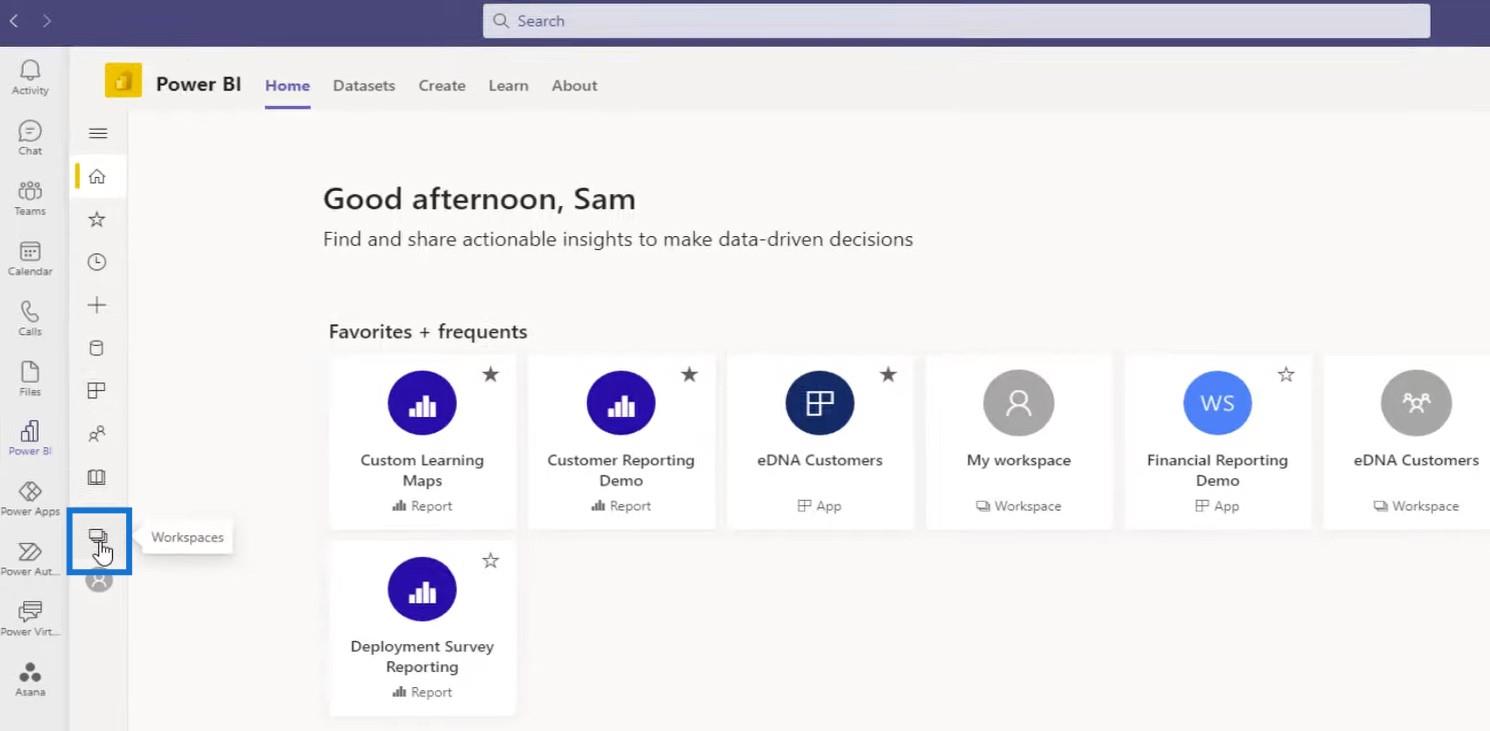Open eDNA Customers app card
This screenshot has width=1490, height=731.
(820, 442)
